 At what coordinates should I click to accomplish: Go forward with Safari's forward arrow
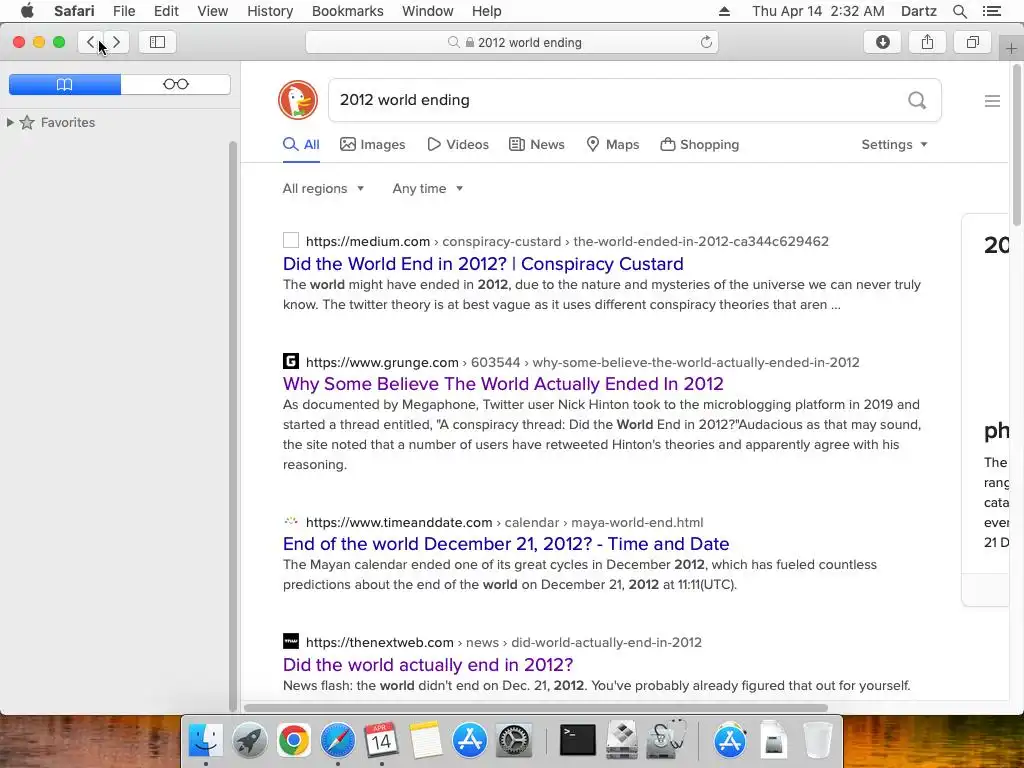pos(116,42)
